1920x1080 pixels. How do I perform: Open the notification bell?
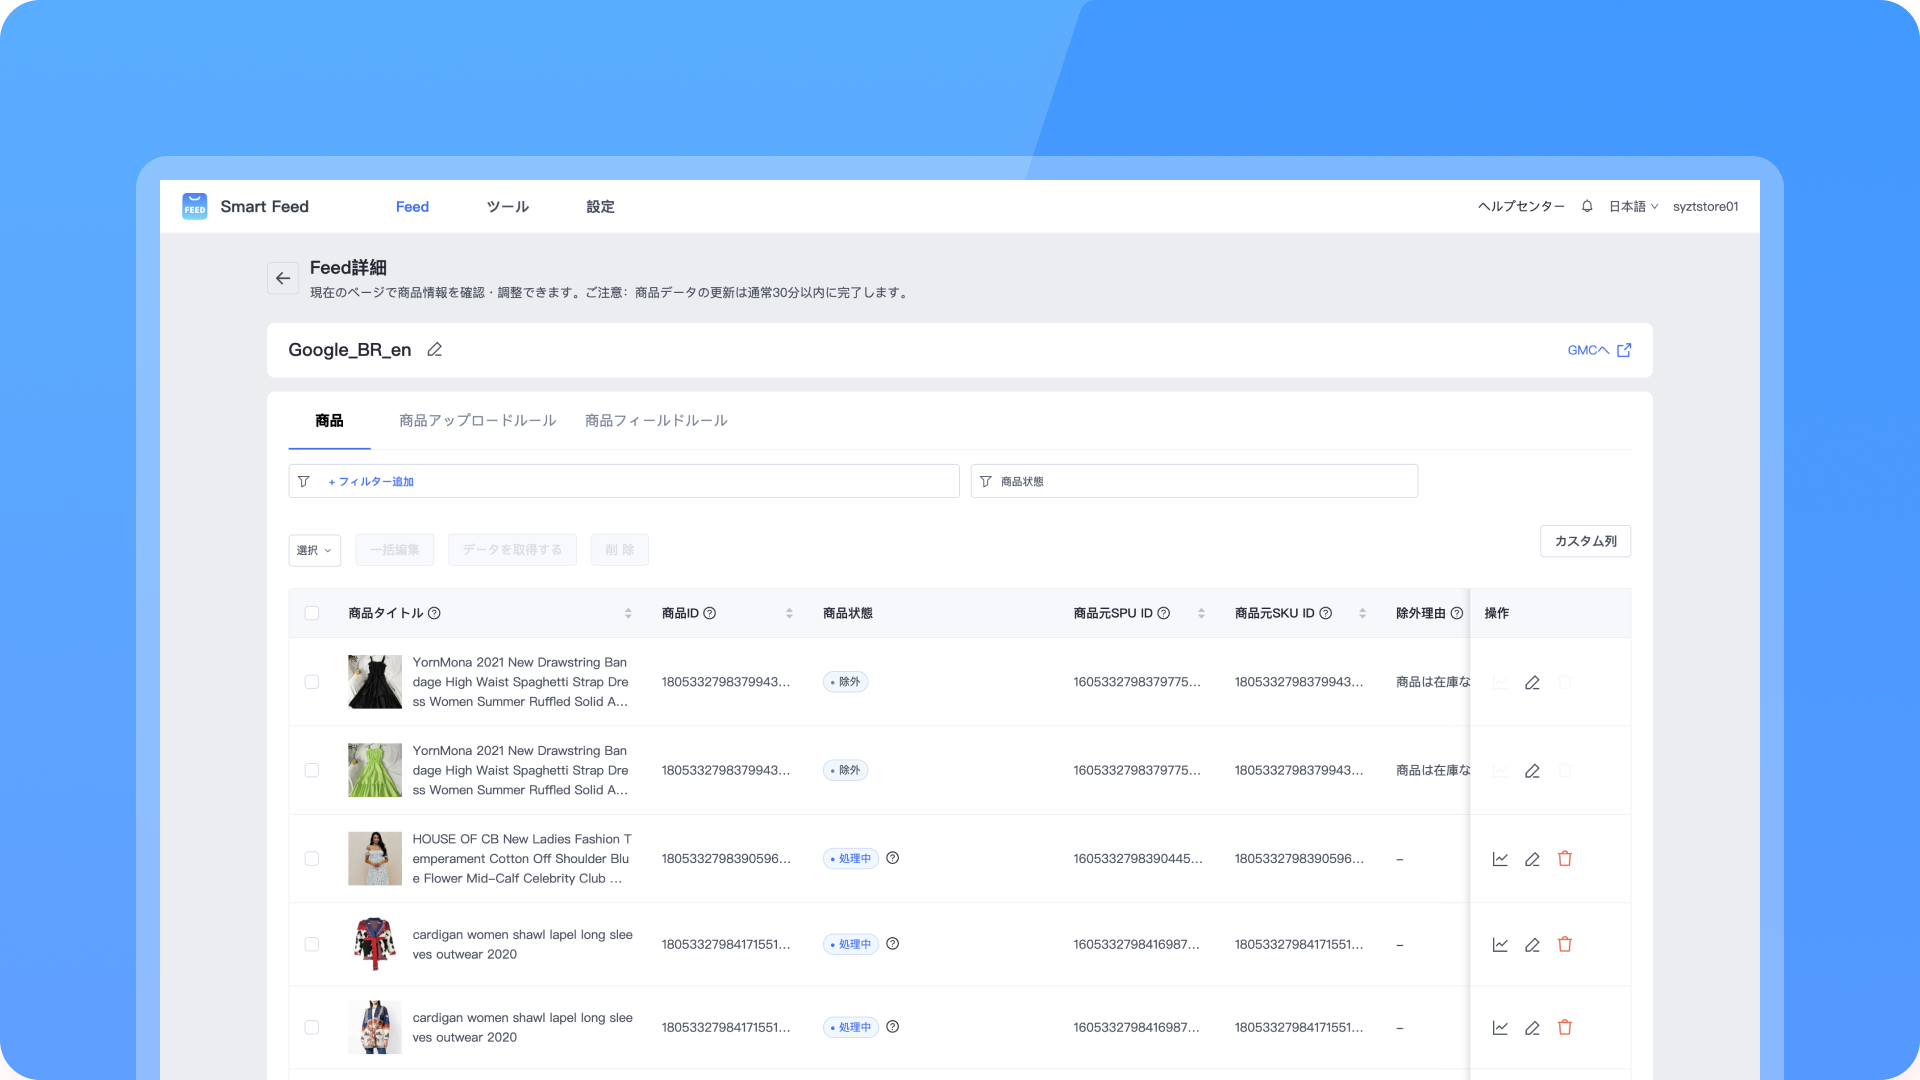pos(1587,207)
